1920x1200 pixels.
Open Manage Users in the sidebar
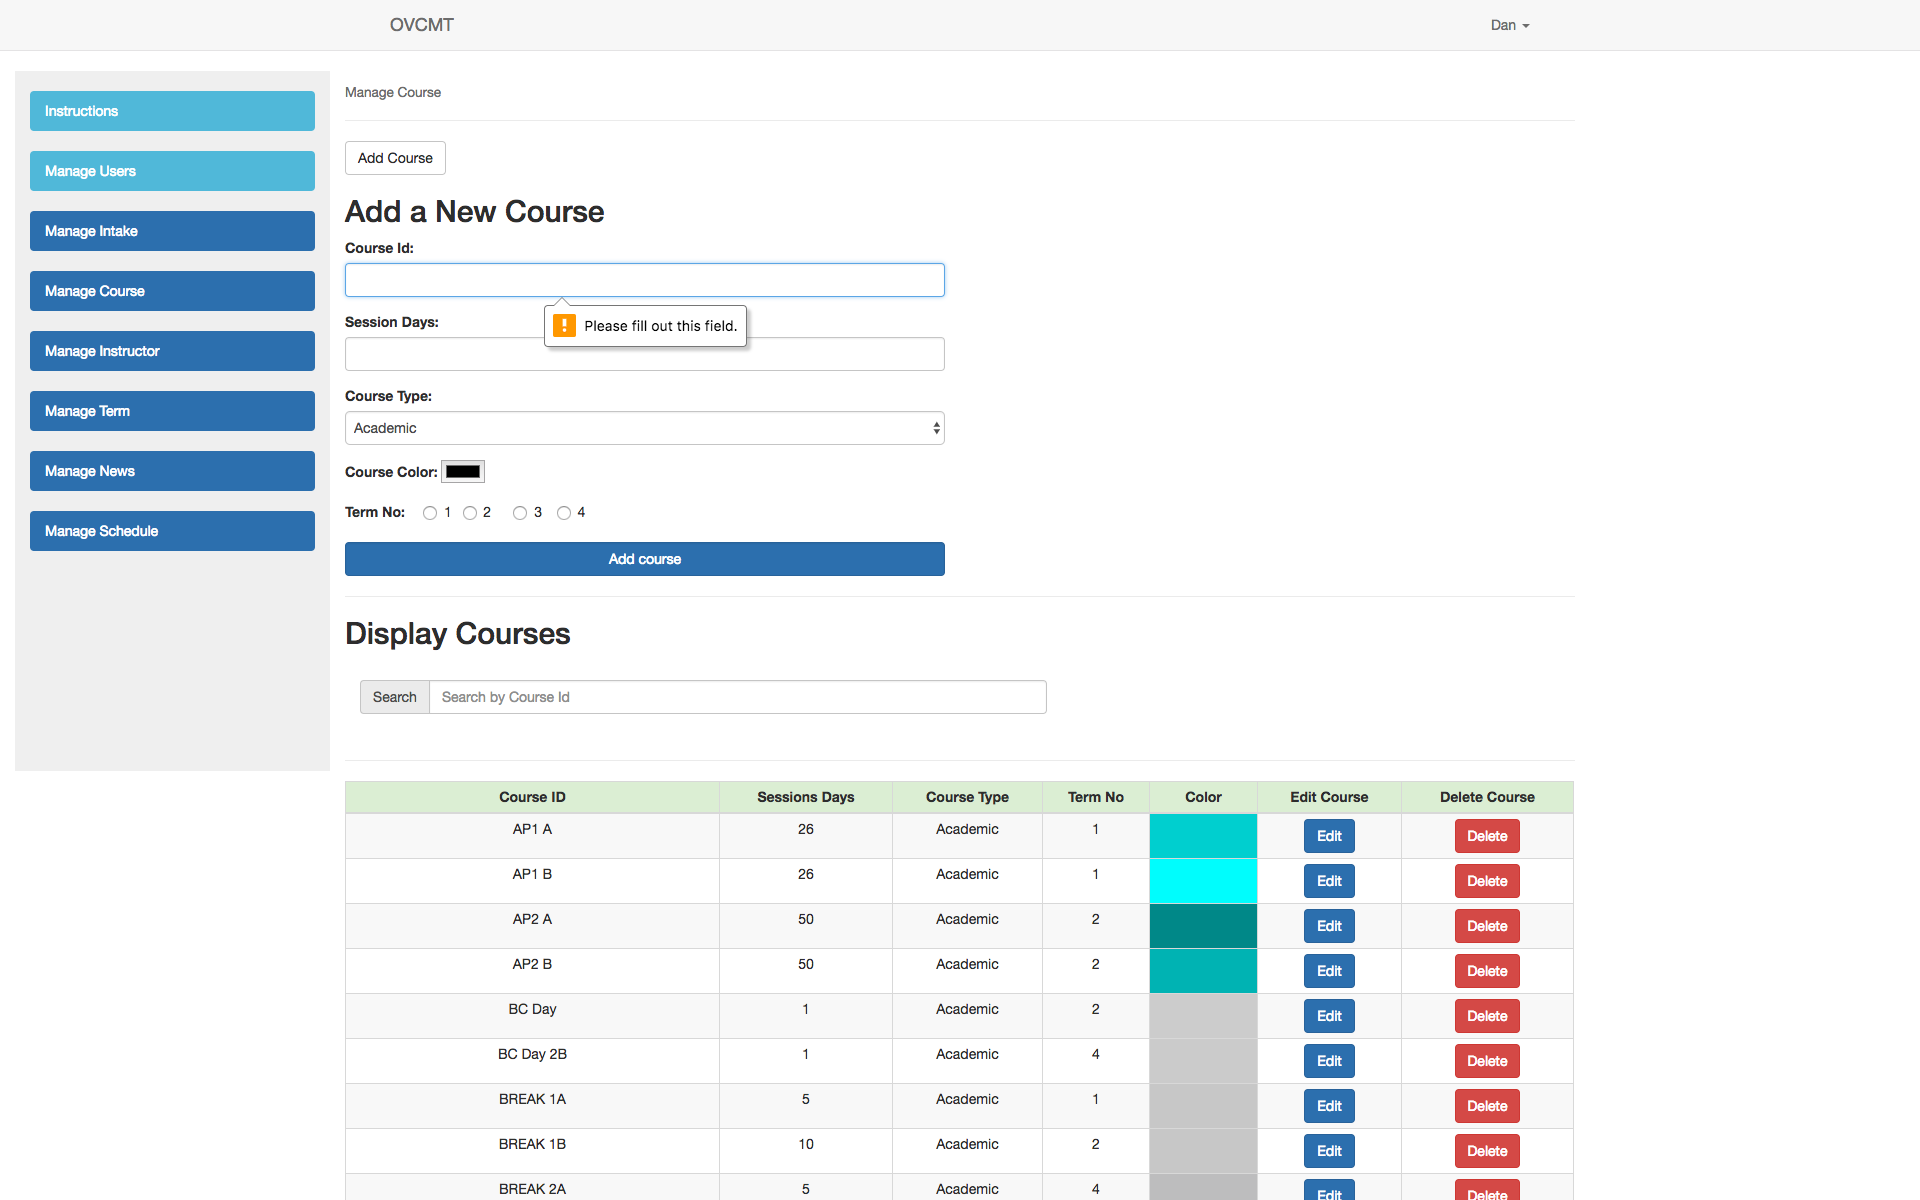172,171
